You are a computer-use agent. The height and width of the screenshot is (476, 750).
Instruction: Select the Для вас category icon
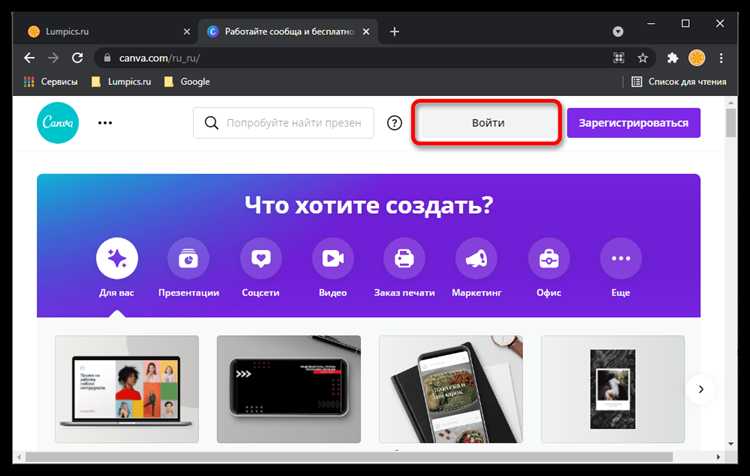point(117,259)
